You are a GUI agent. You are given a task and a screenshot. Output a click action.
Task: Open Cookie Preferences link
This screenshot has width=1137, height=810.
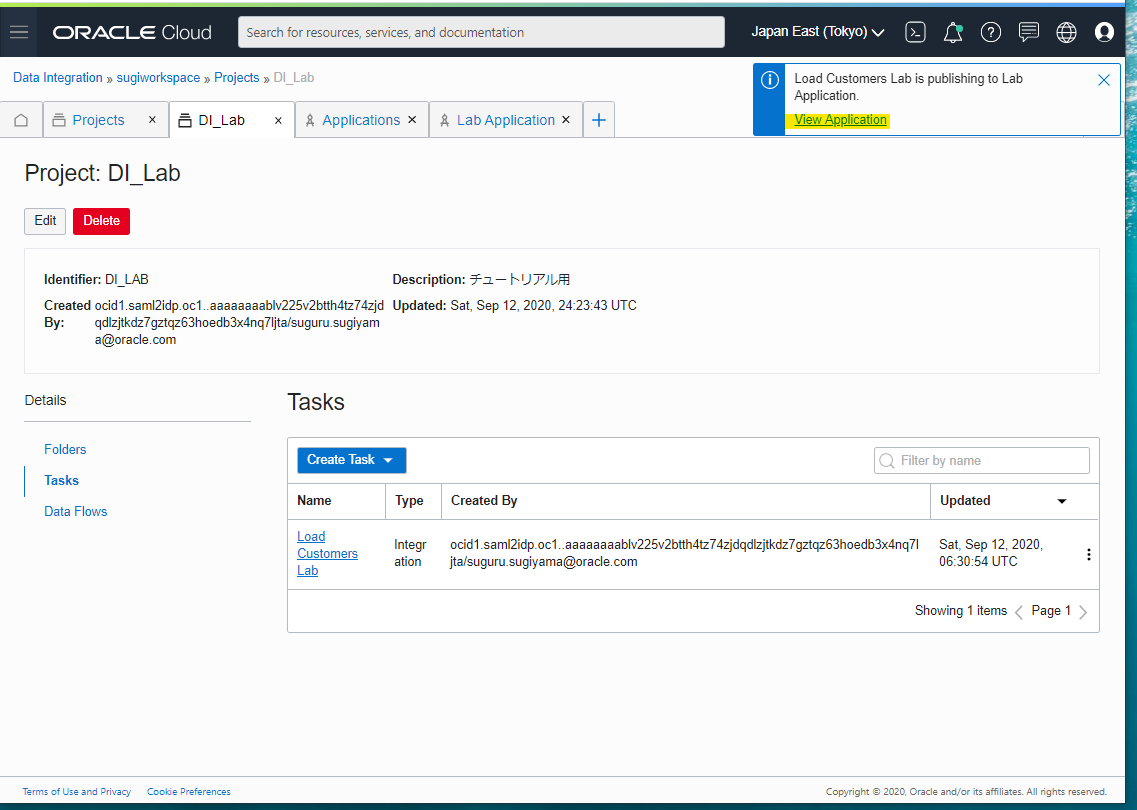[189, 792]
